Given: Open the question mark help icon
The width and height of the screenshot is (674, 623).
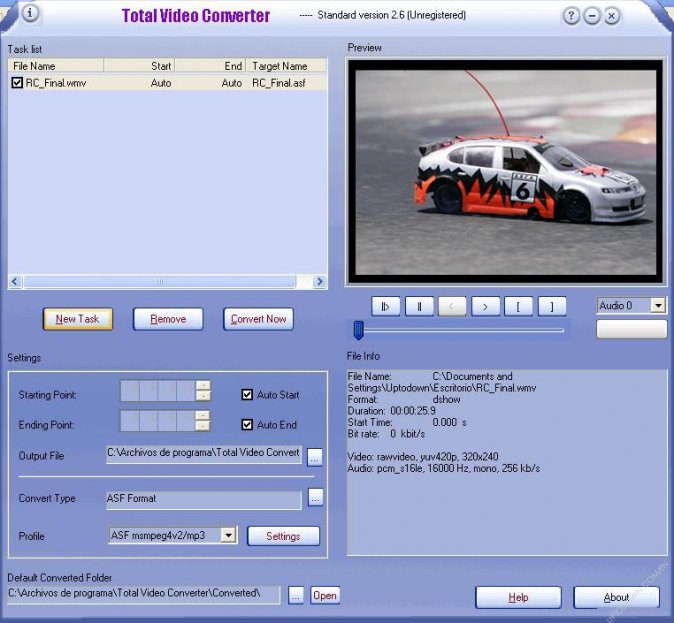Looking at the screenshot, I should (571, 16).
